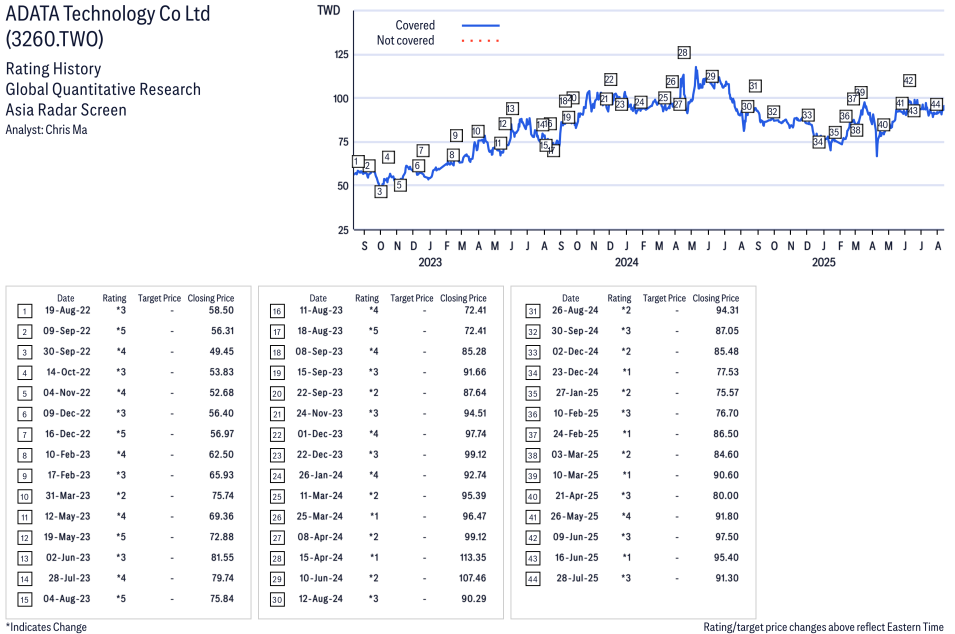Click numbered box 44 in the table
The width and height of the screenshot is (955, 634).
[x=533, y=579]
